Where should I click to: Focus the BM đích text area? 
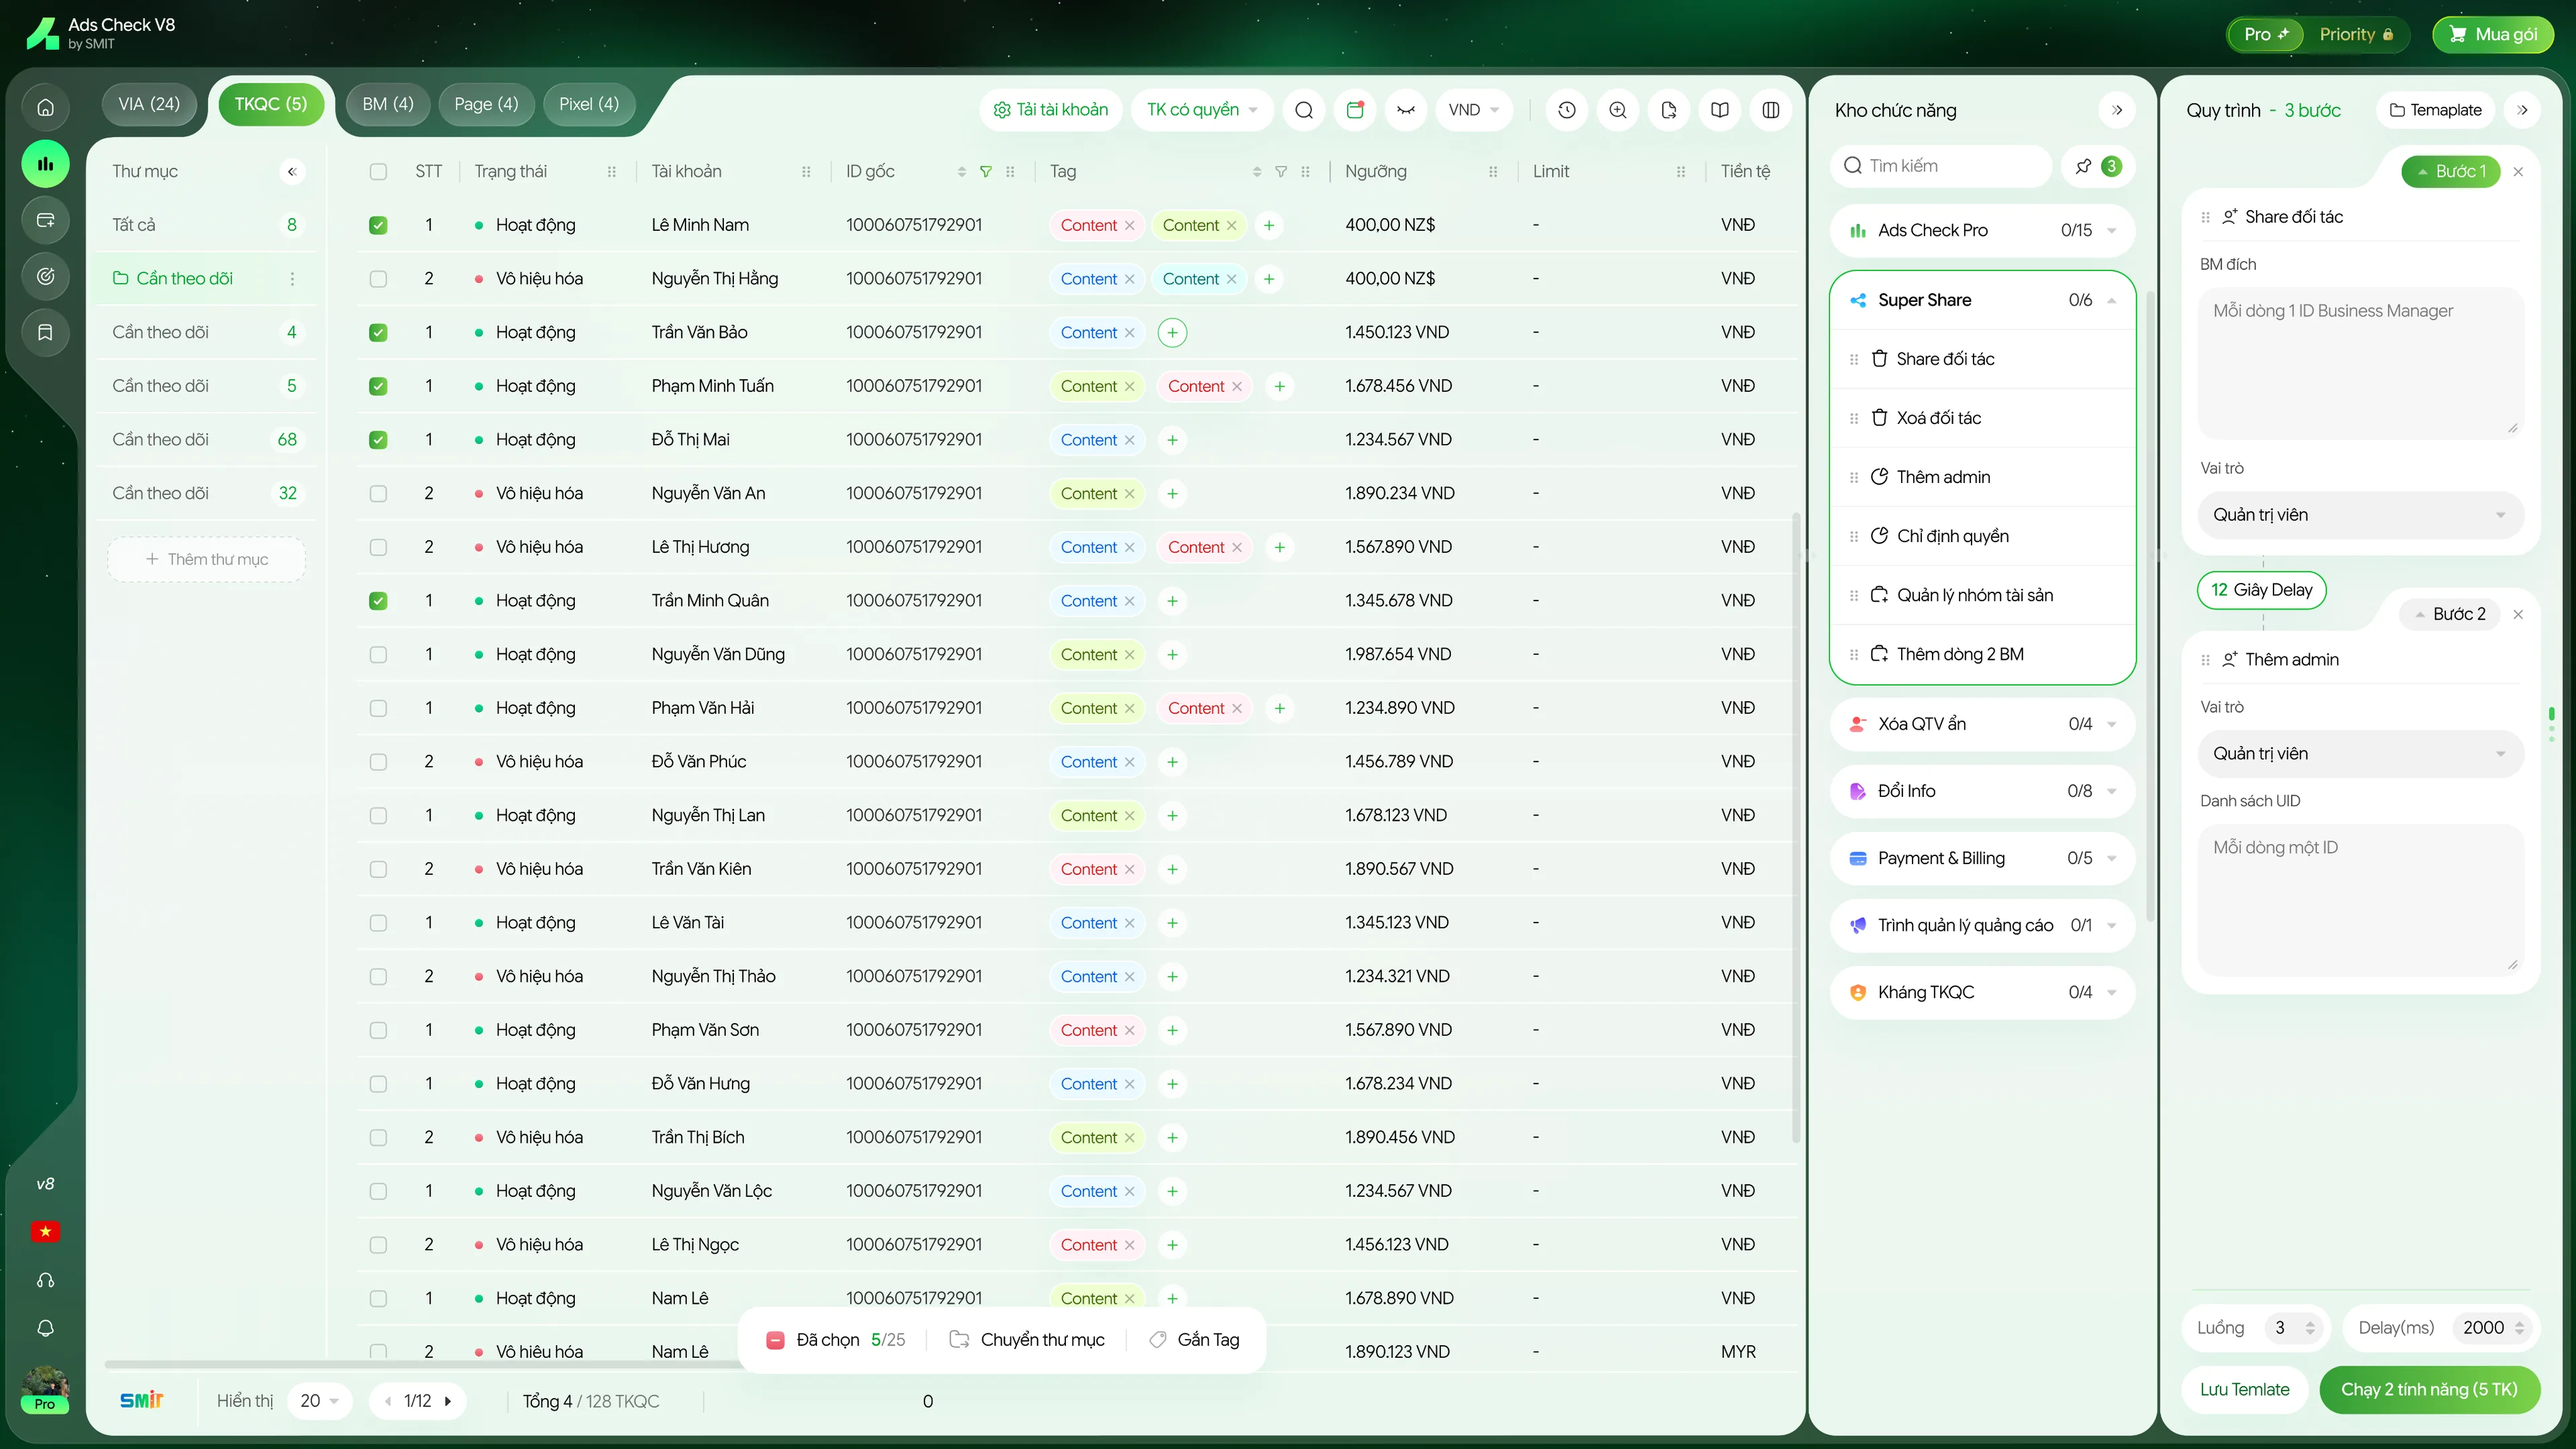click(2360, 364)
